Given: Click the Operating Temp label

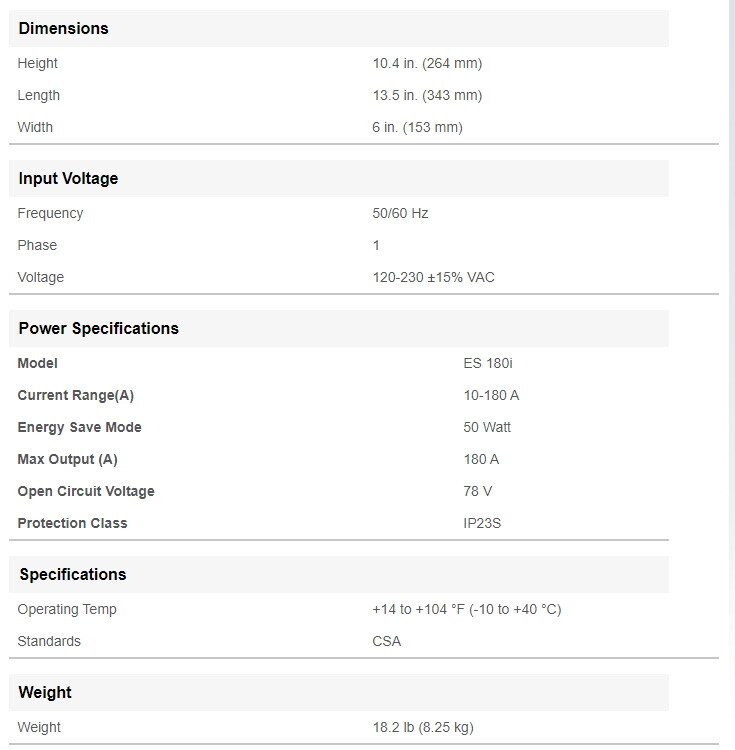Looking at the screenshot, I should pyautogui.click(x=67, y=609).
